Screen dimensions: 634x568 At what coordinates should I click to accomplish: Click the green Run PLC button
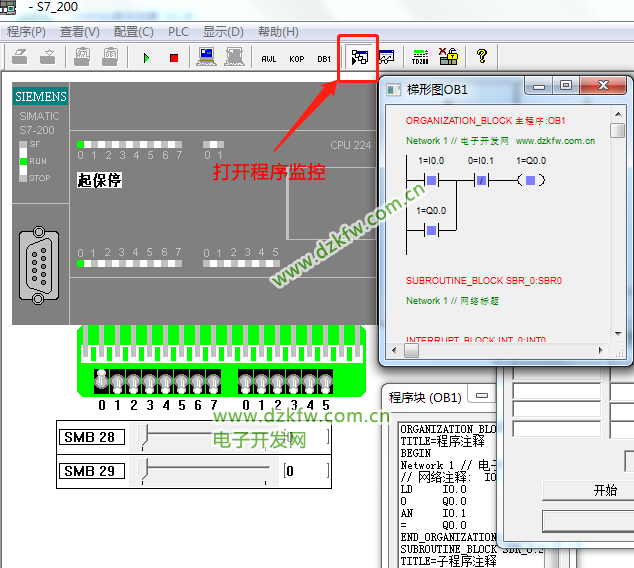coord(146,58)
